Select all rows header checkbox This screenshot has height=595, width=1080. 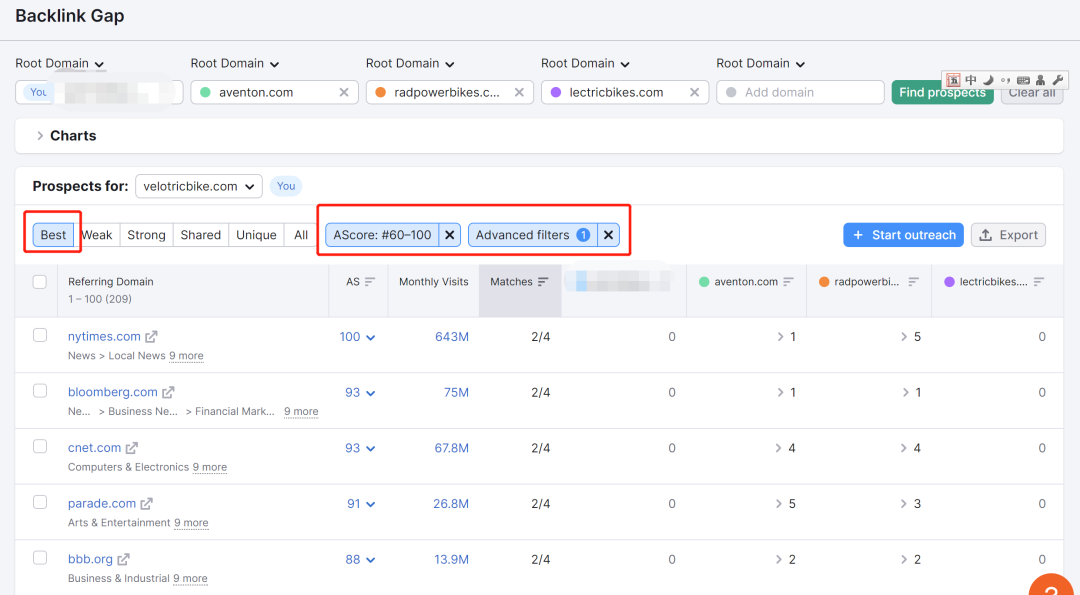[x=40, y=282]
